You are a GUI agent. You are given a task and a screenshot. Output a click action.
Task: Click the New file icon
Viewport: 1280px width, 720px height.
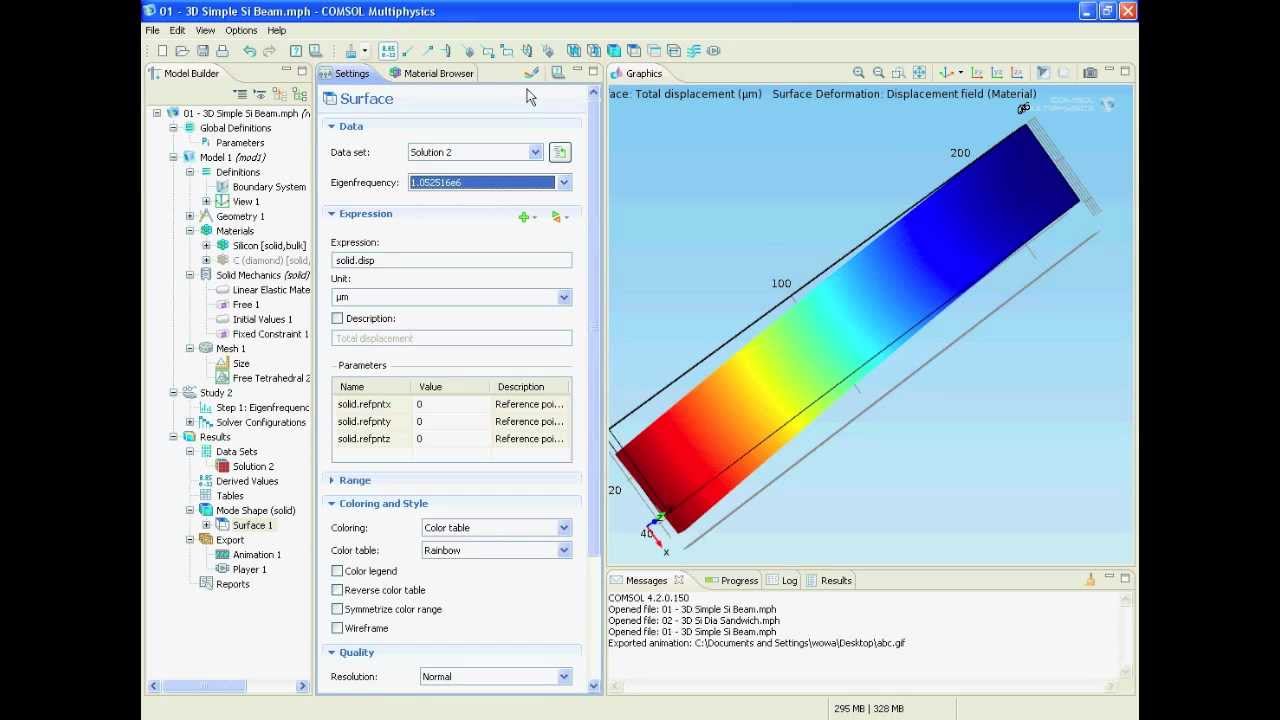(162, 51)
